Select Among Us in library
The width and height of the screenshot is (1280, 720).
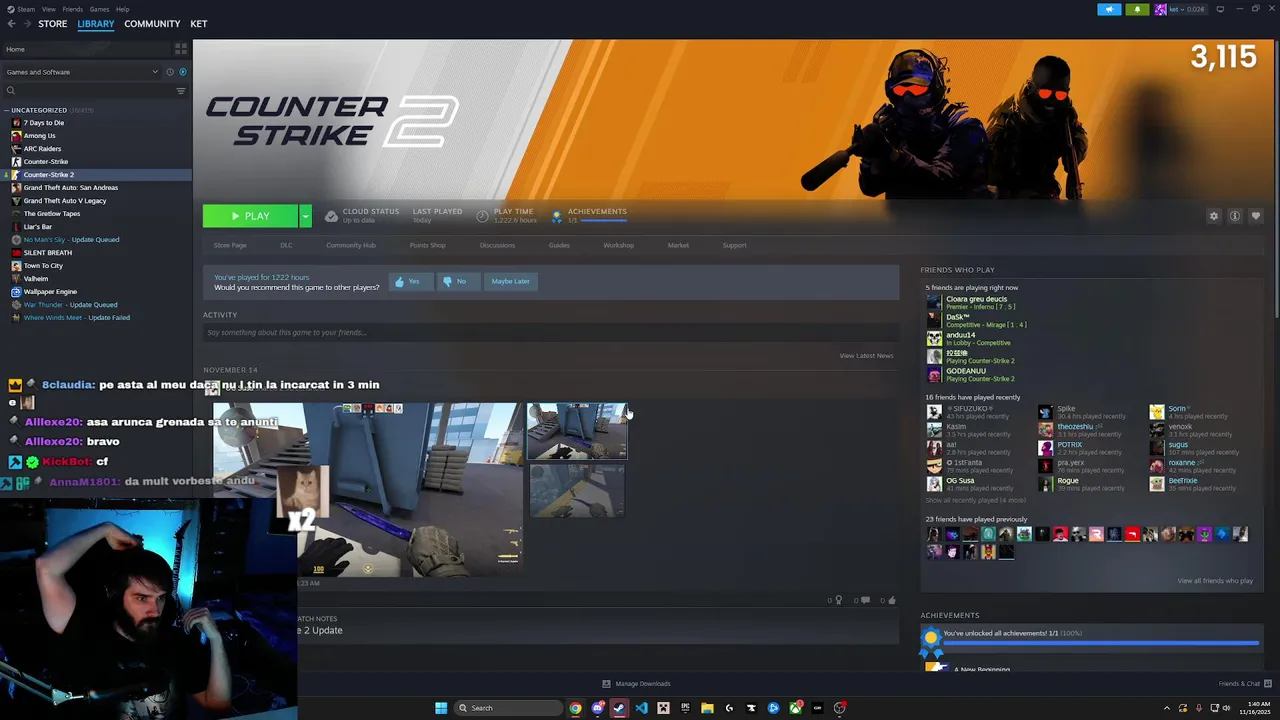(x=40, y=136)
